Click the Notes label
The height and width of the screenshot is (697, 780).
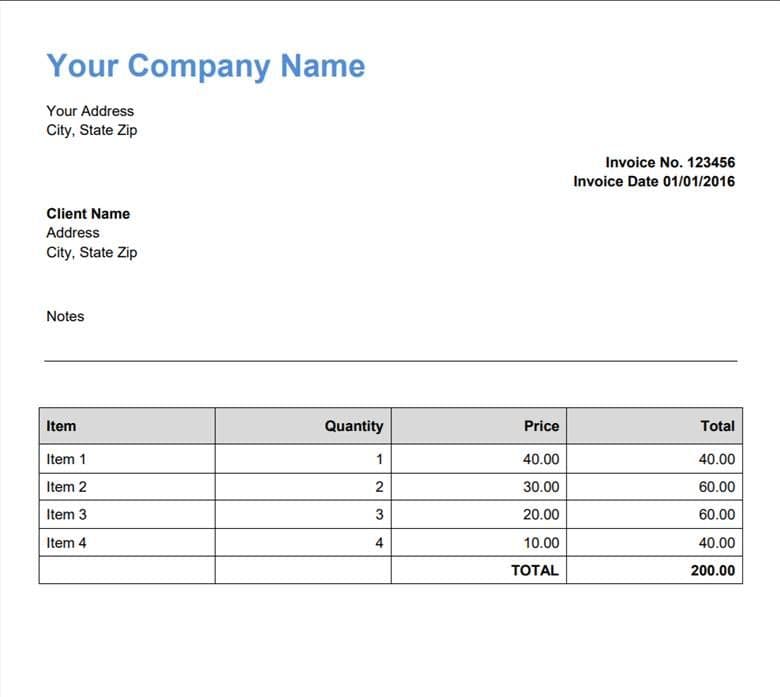tap(65, 316)
